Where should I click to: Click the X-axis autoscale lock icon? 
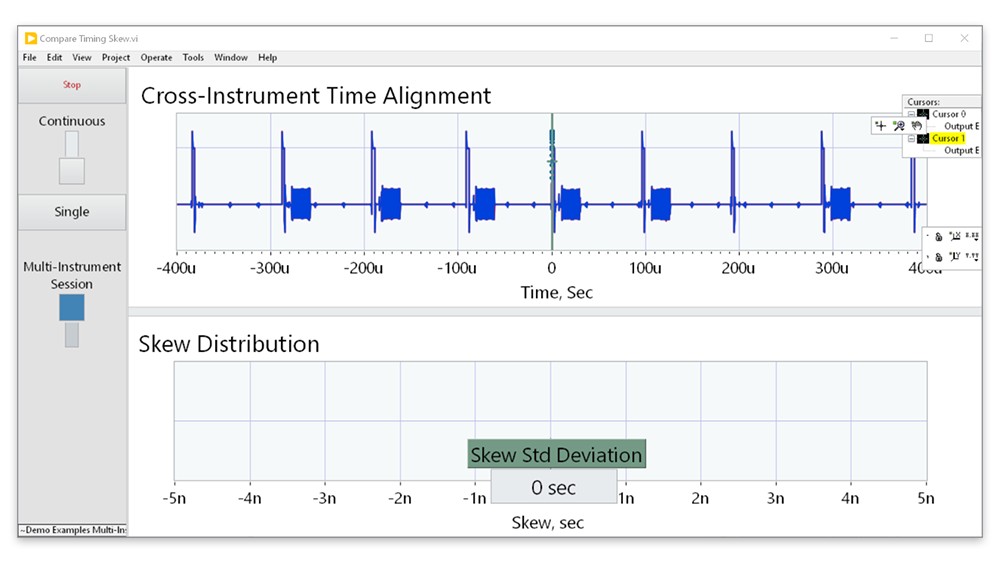pos(938,236)
